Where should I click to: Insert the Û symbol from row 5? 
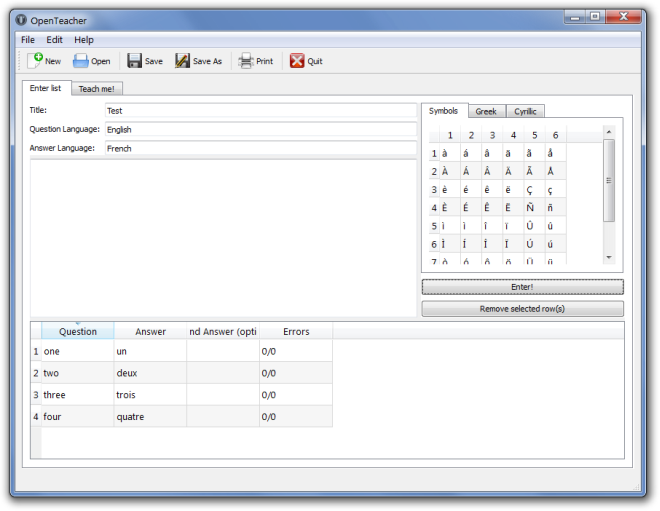coord(534,226)
